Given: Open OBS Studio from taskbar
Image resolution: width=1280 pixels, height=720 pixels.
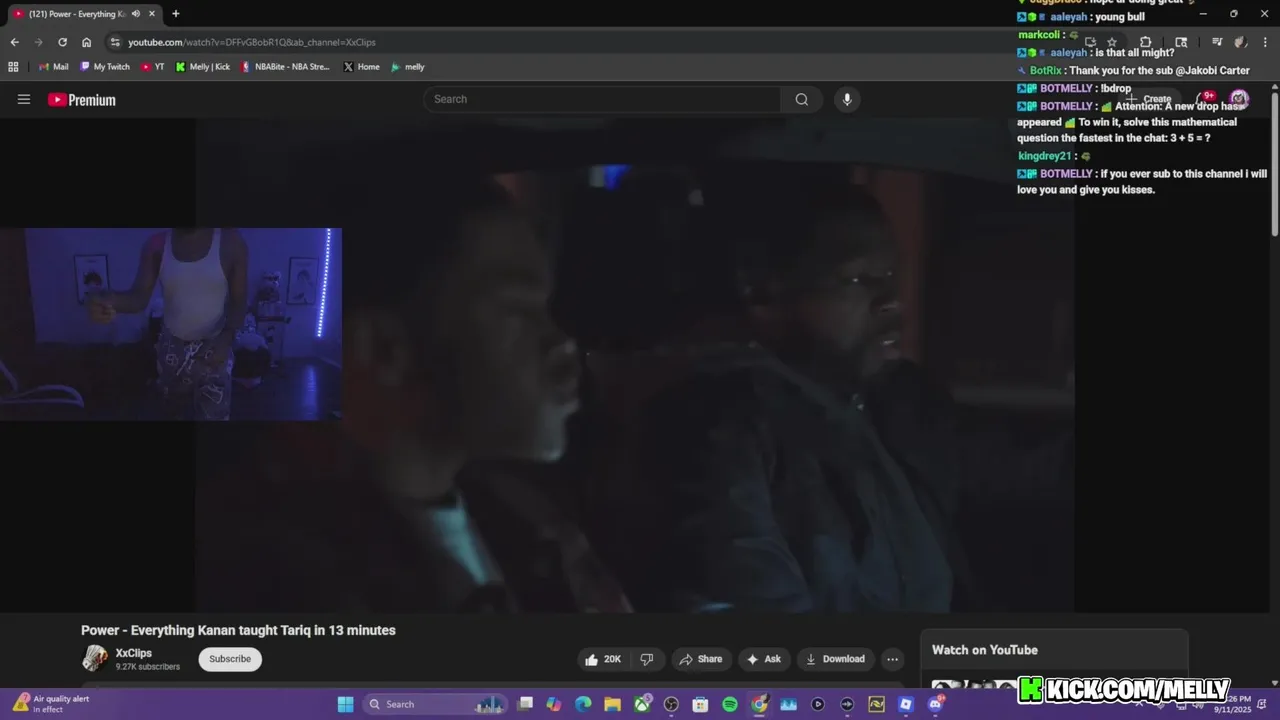Looking at the screenshot, I should (671, 704).
